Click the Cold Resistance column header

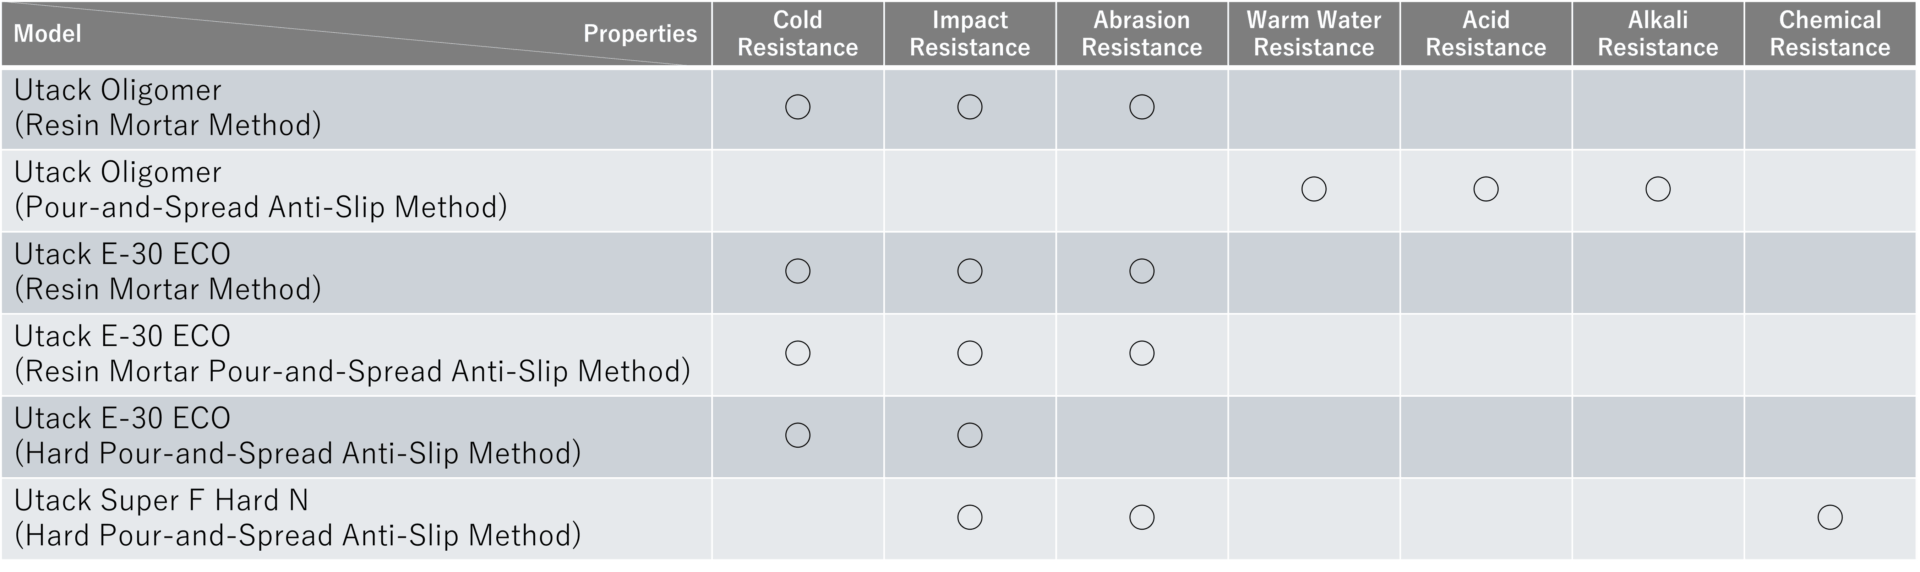(797, 34)
